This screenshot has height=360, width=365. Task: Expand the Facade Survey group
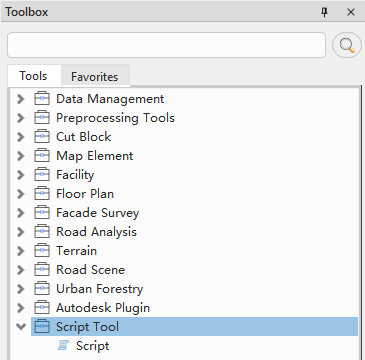[21, 213]
